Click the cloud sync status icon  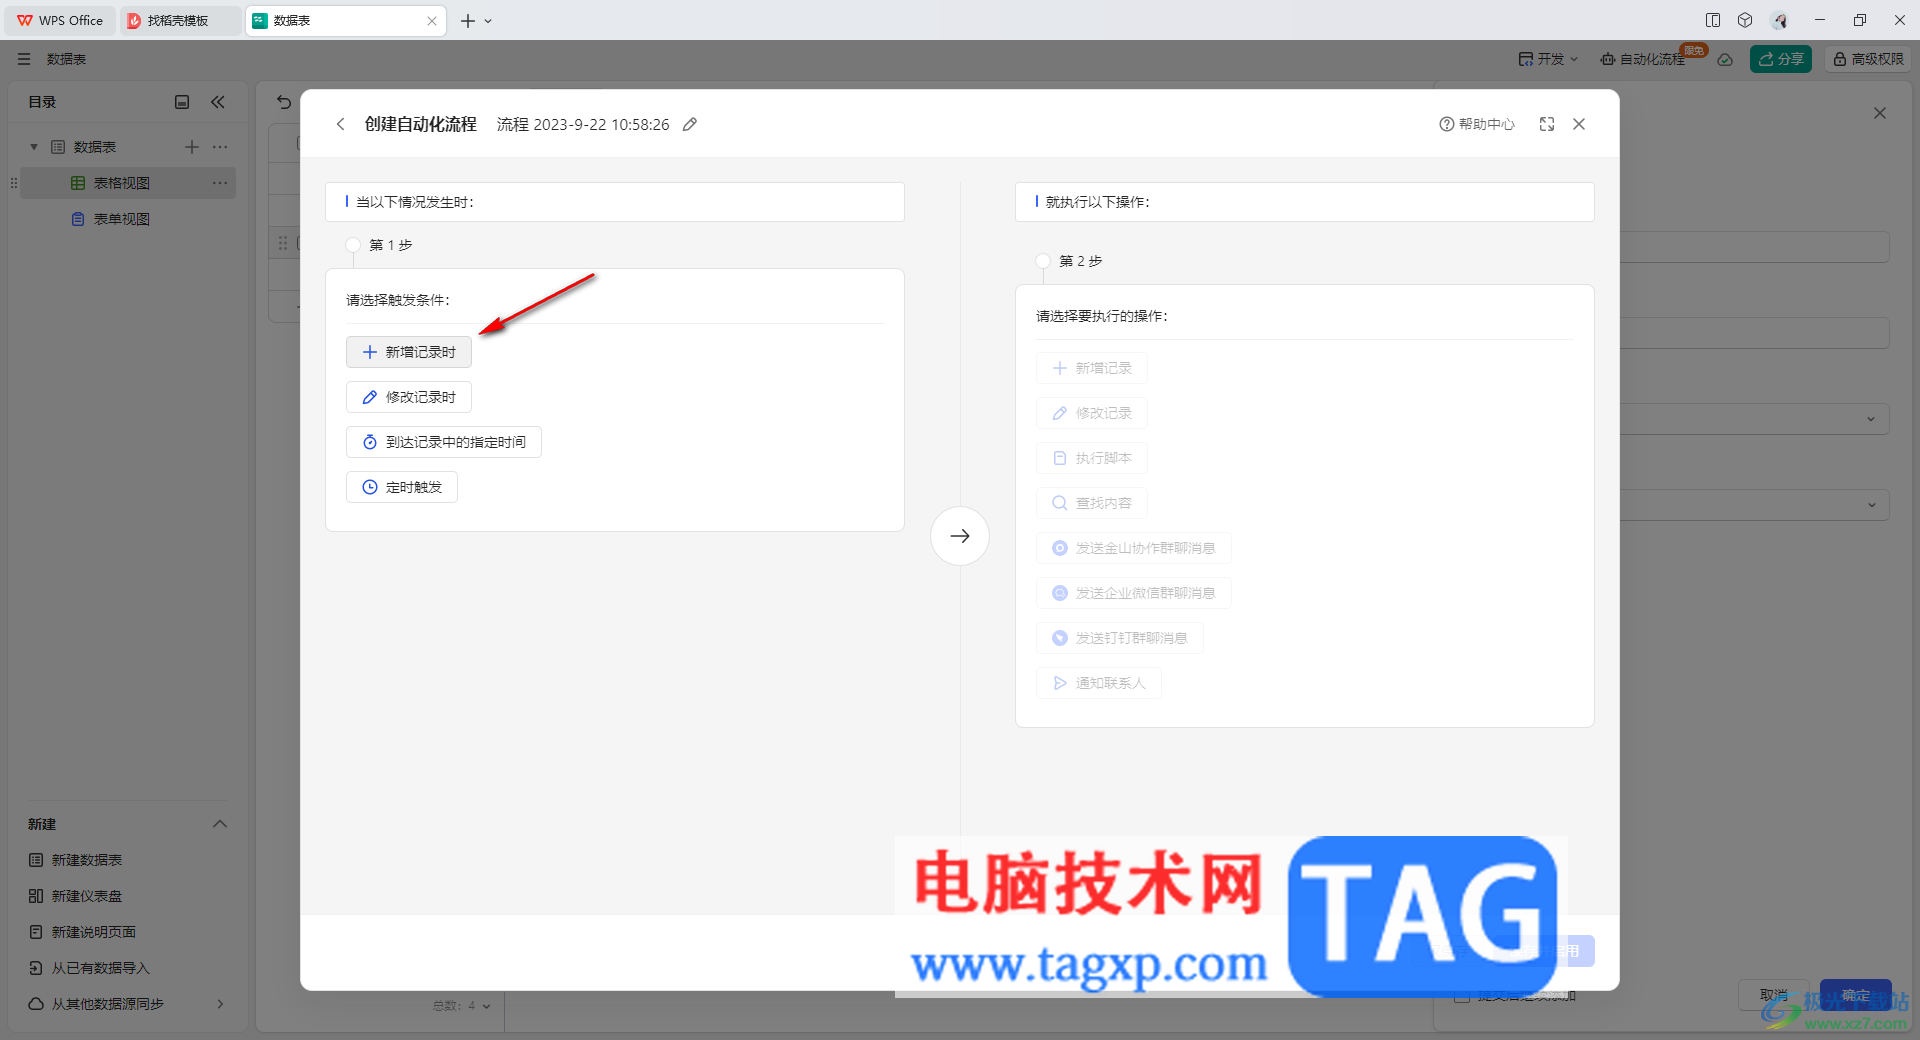1725,59
